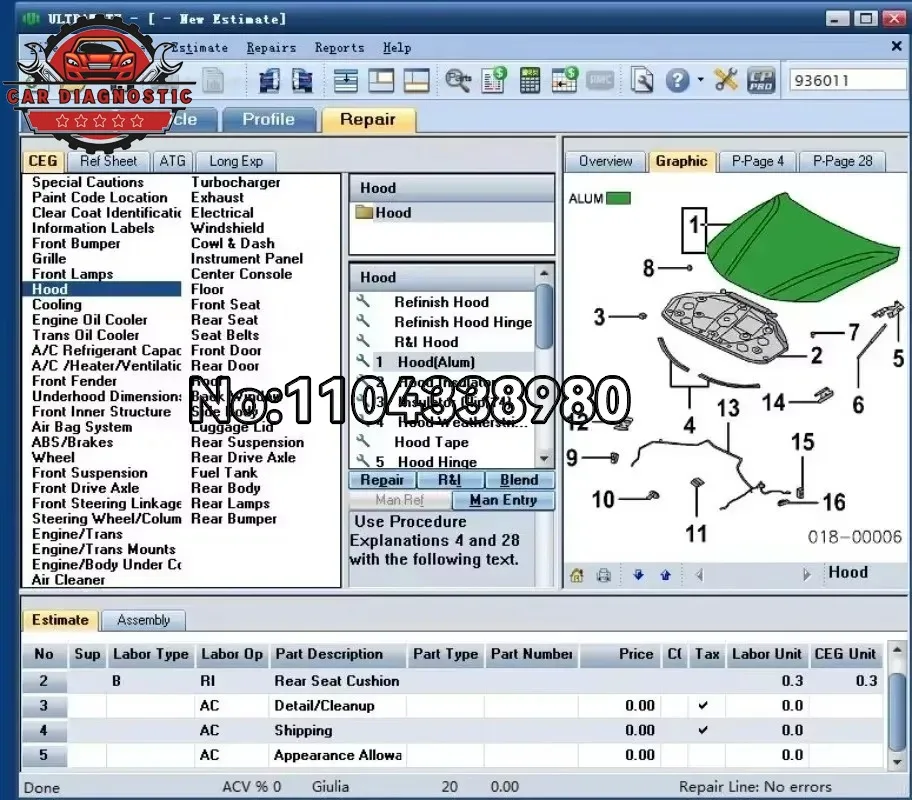This screenshot has height=800, width=912.
Task: Click the Labor Type column header
Action: pyautogui.click(x=151, y=654)
